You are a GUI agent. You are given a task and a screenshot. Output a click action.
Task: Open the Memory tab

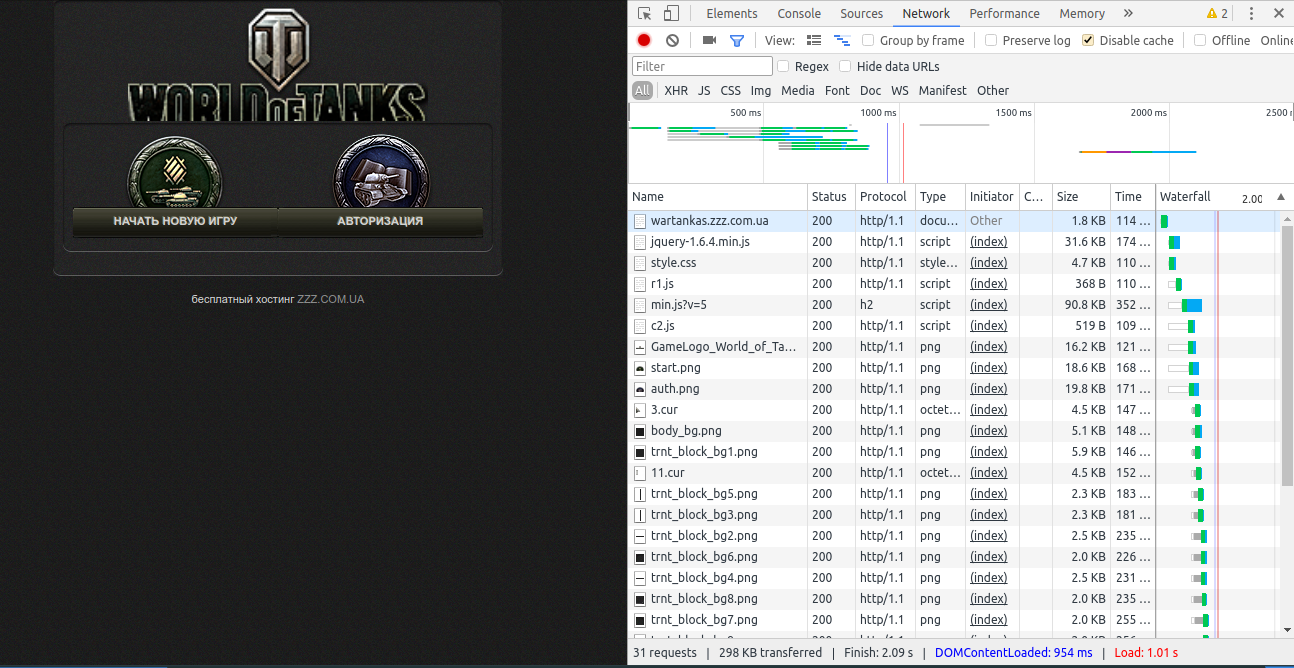pos(1082,13)
